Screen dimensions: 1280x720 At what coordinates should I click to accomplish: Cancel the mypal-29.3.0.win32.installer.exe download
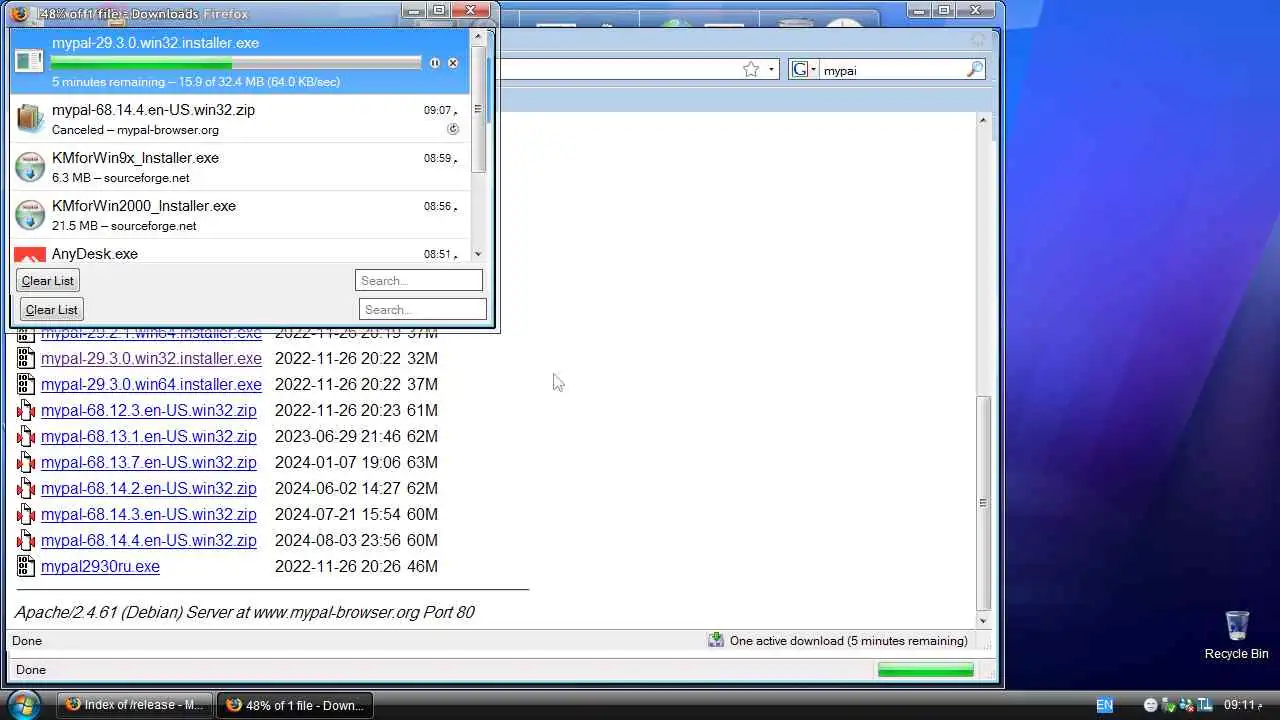pos(453,63)
